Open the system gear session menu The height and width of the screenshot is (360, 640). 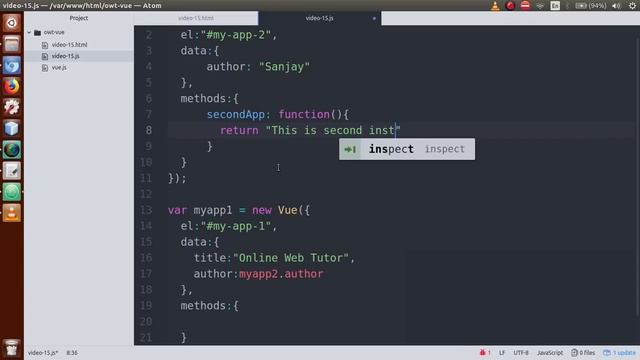[x=632, y=6]
